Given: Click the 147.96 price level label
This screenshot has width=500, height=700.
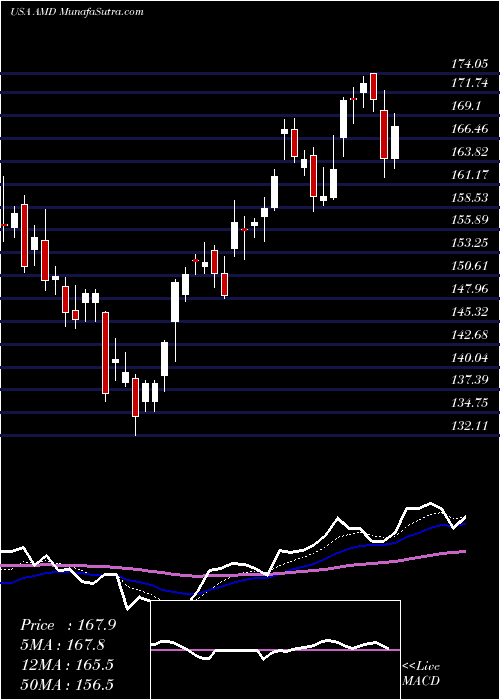Looking at the screenshot, I should pyautogui.click(x=470, y=289).
